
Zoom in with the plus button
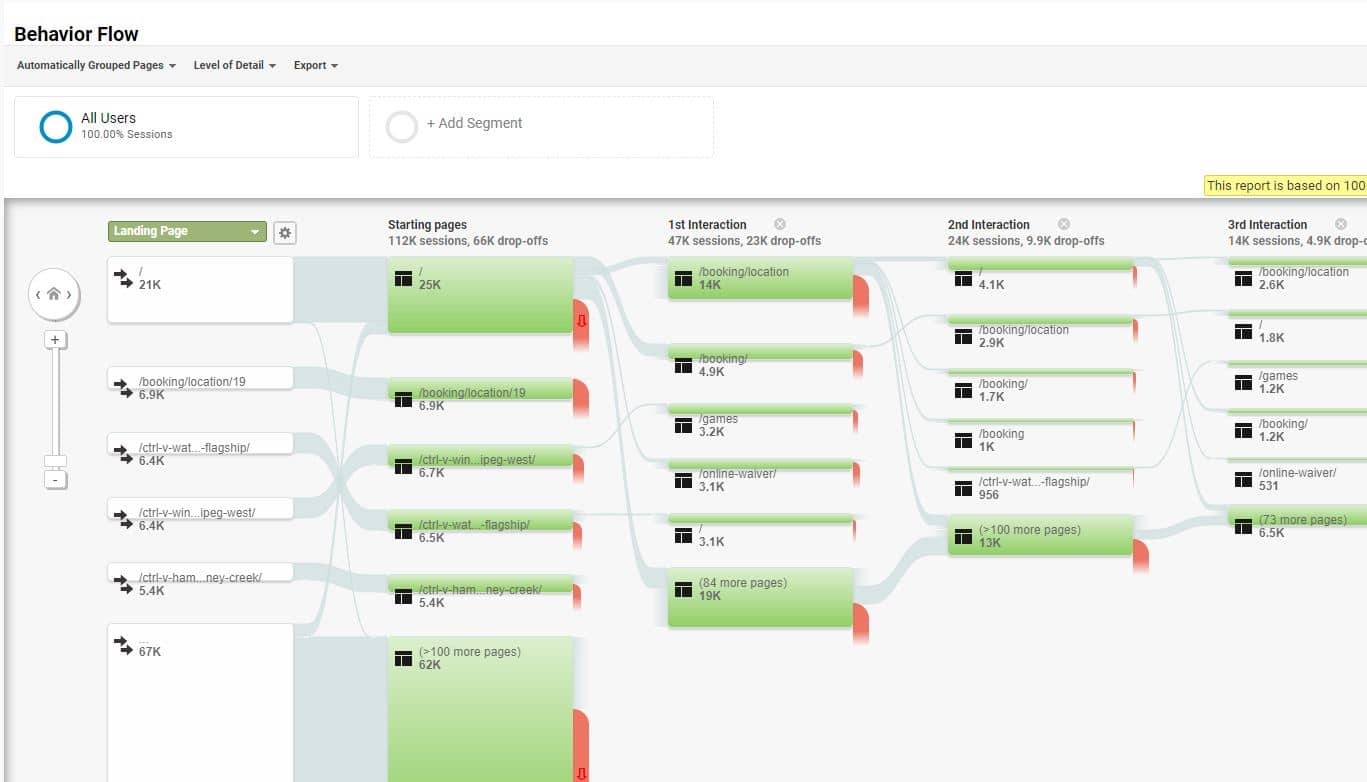click(55, 340)
